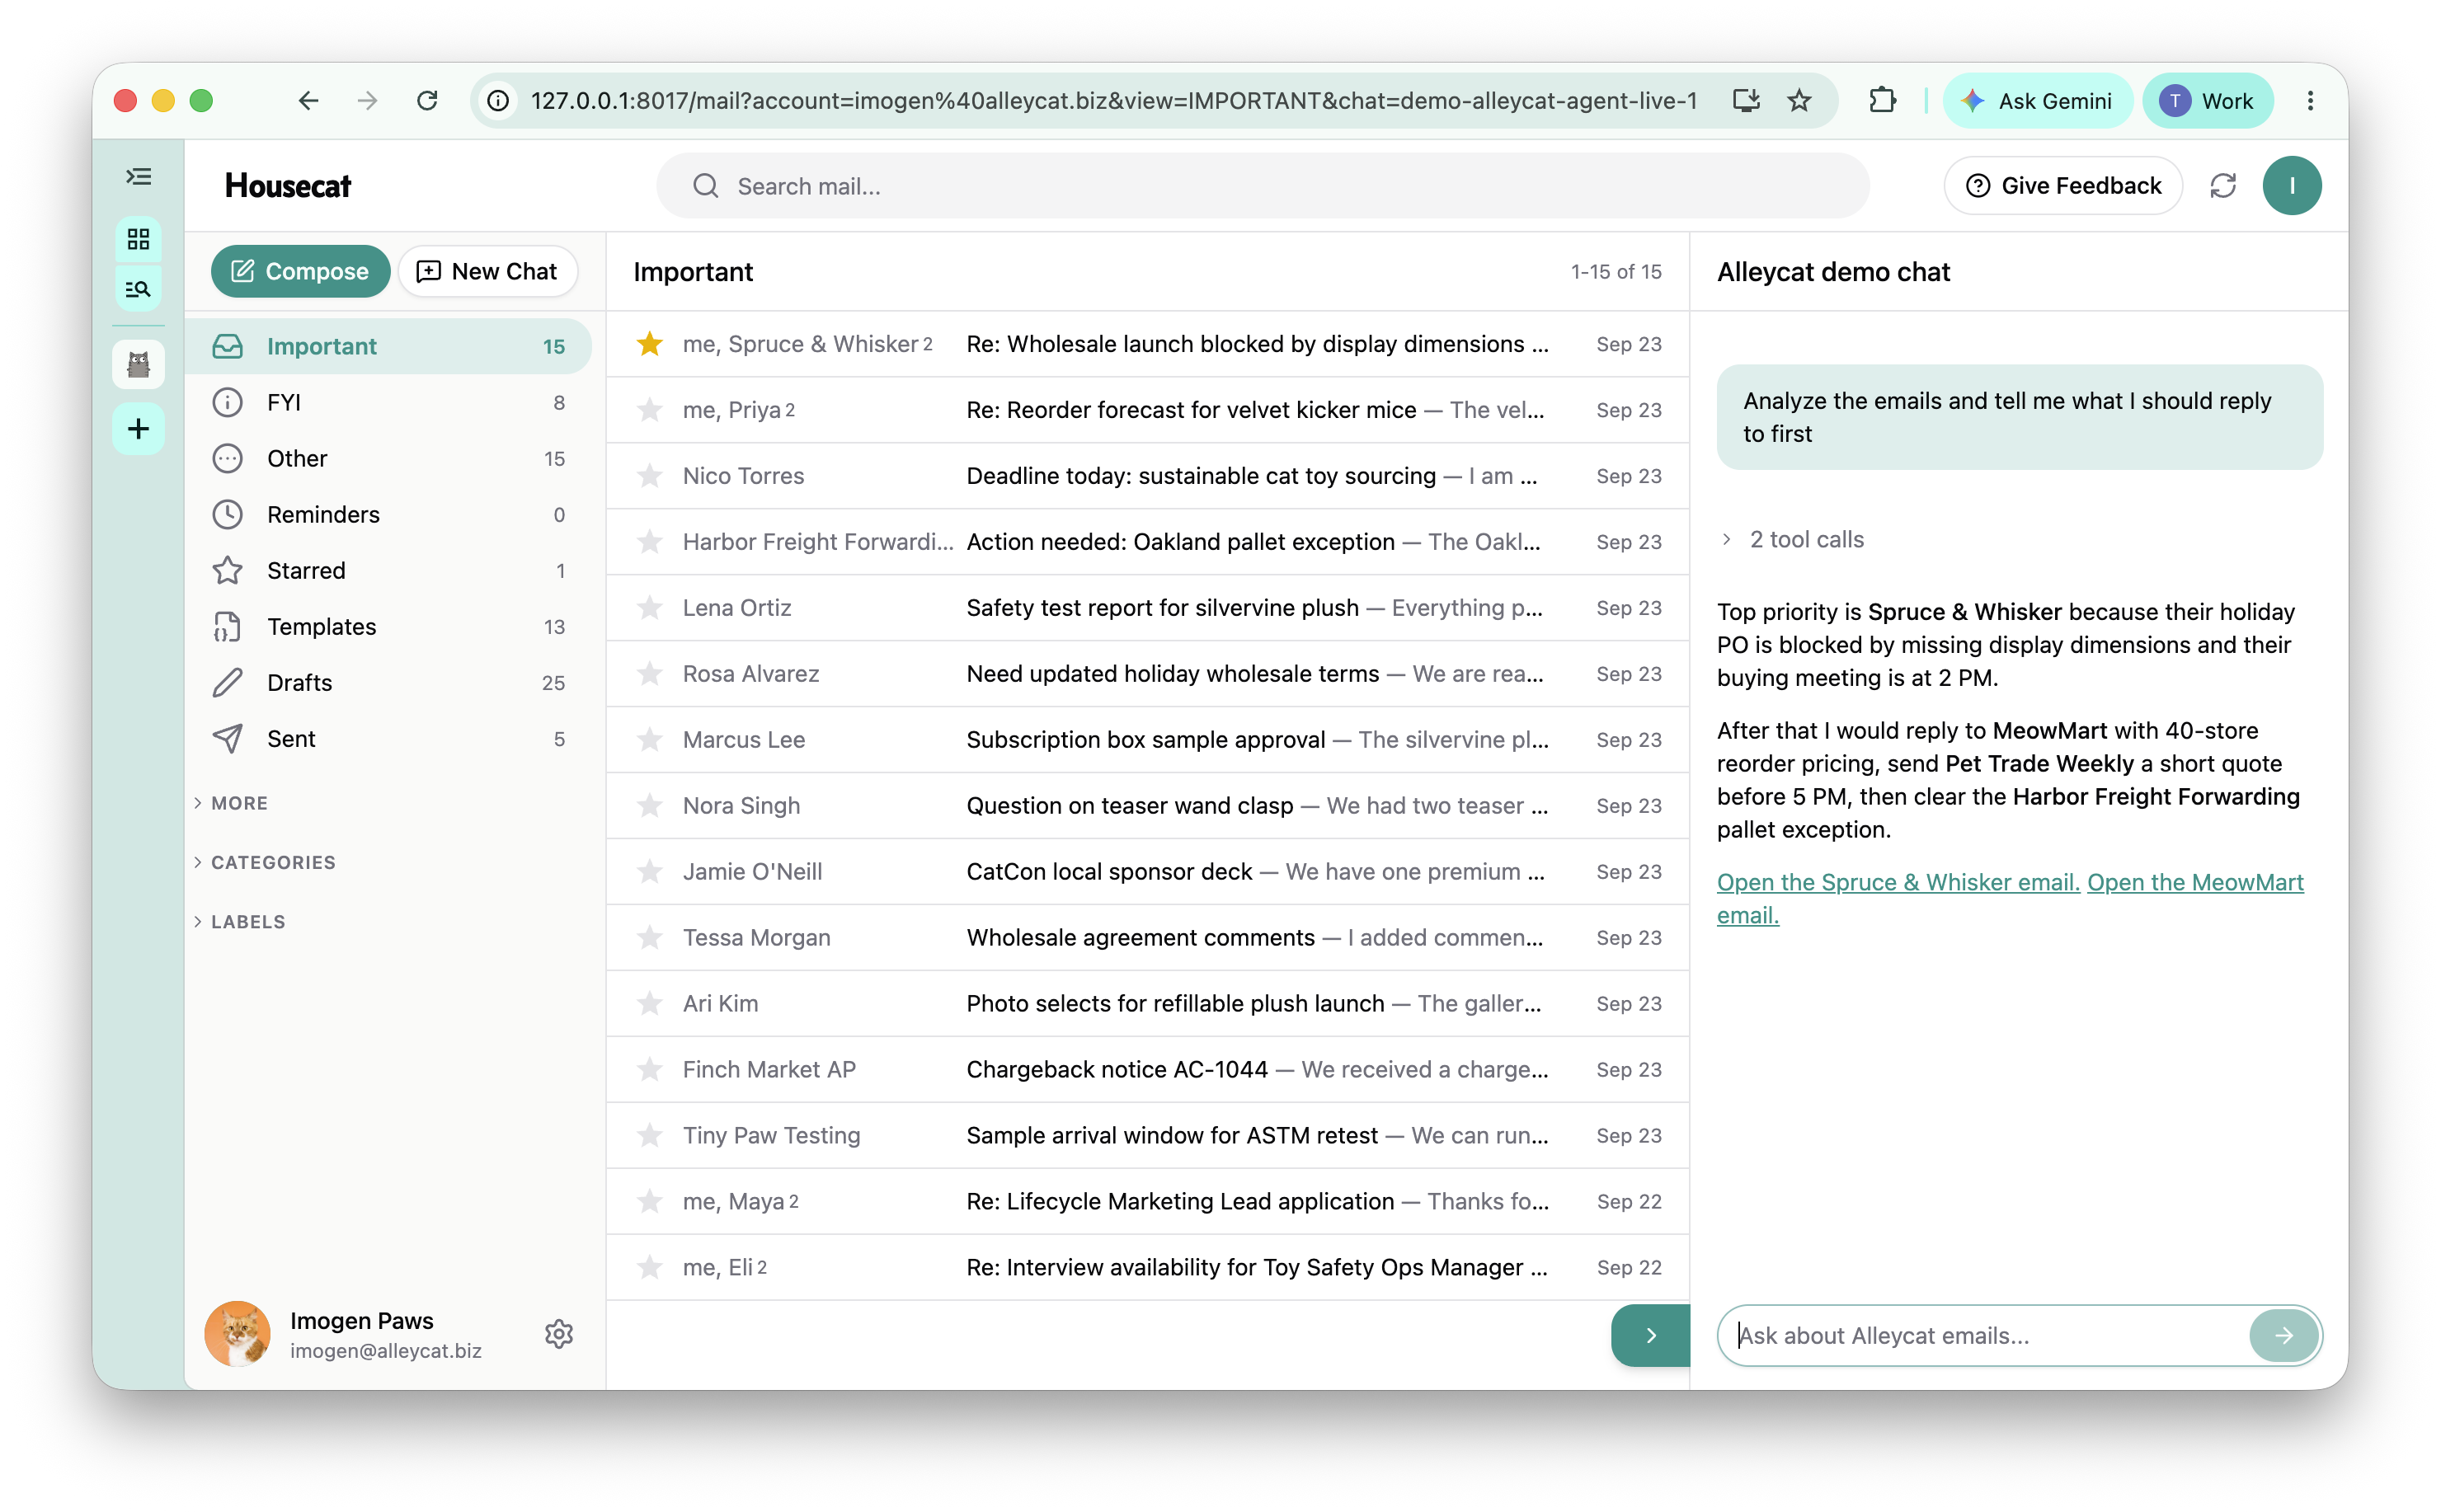Open the Spruce & Whisker email link

coord(1898,883)
